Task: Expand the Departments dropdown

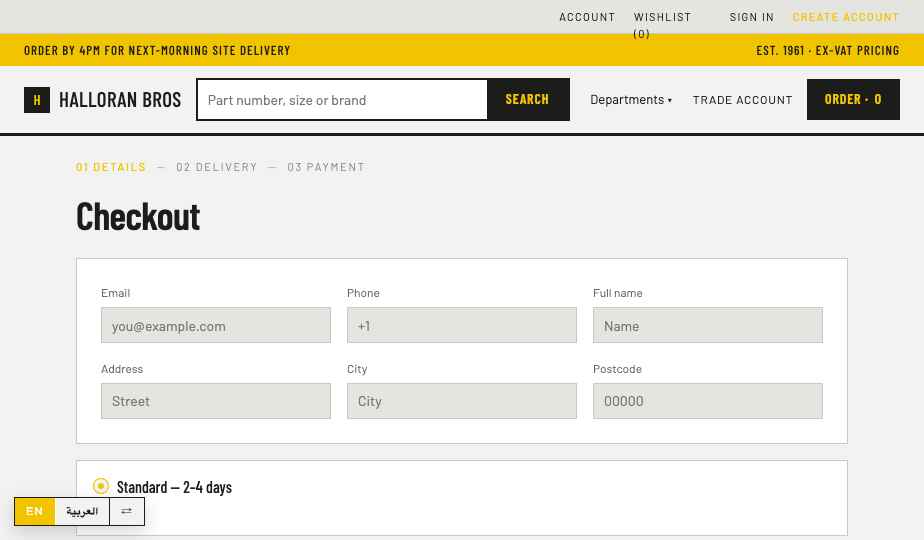Action: coord(631,100)
